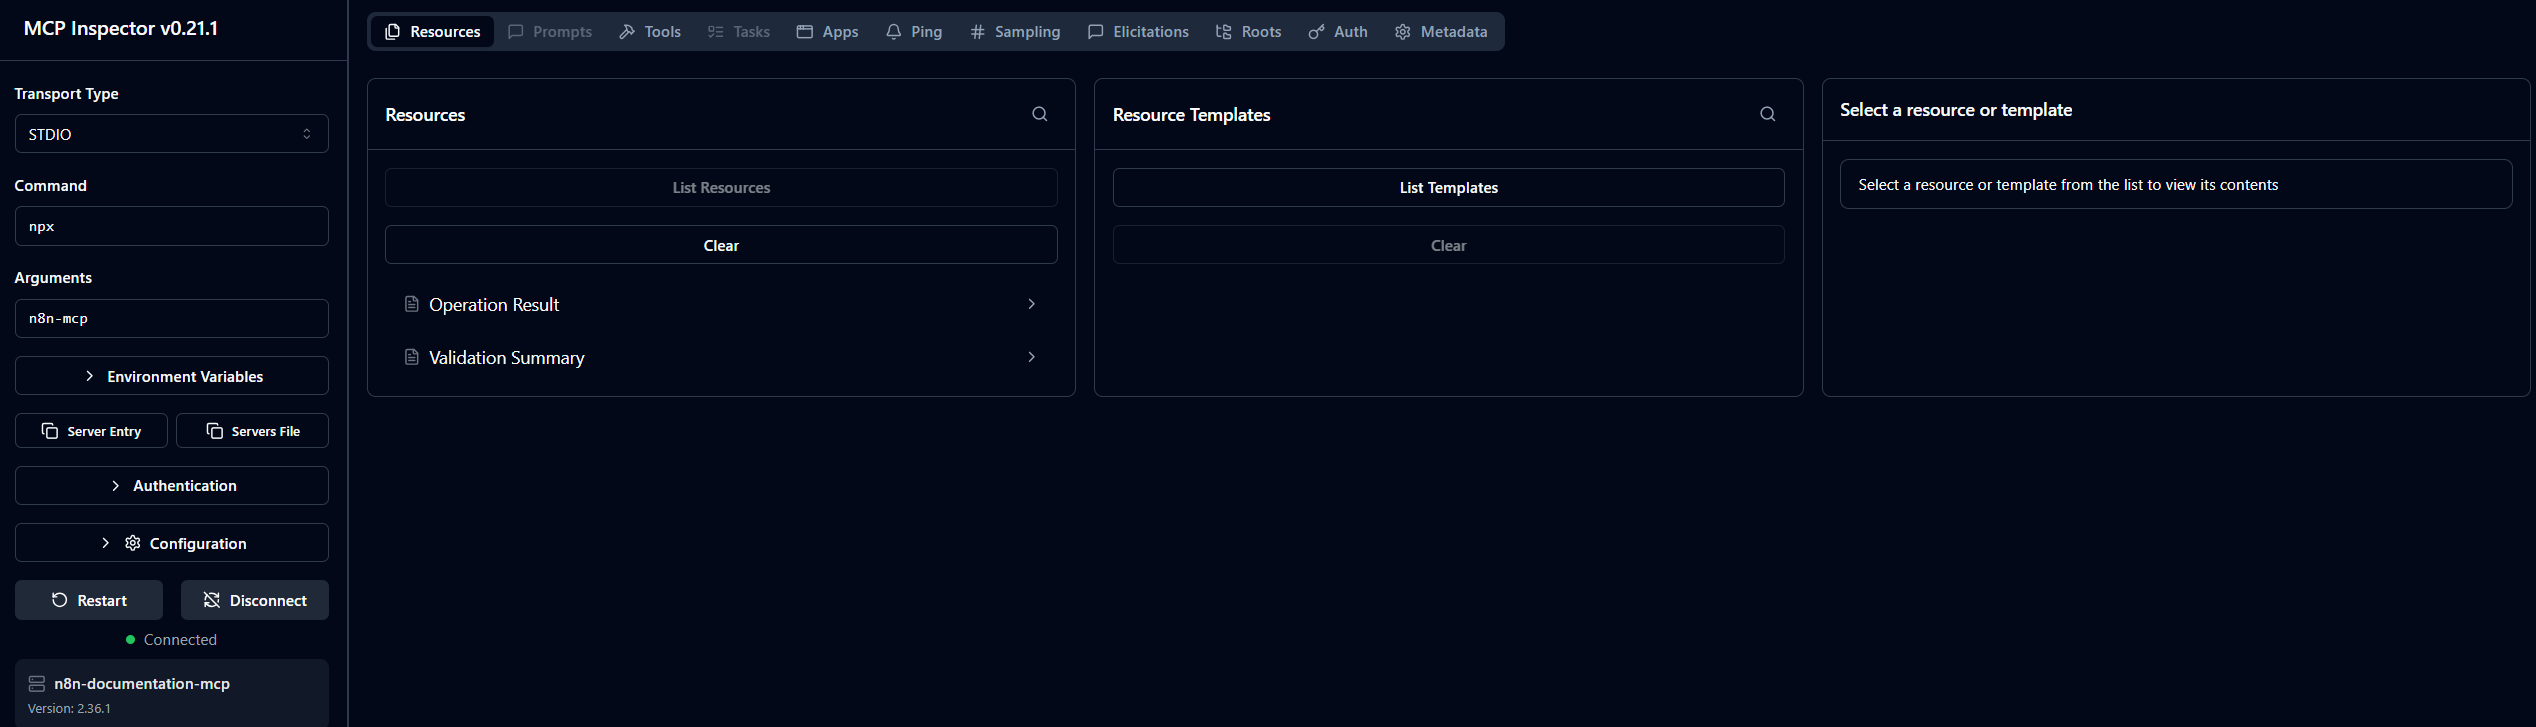Click the Resources tab file icon
2536x727 pixels.
click(x=393, y=32)
